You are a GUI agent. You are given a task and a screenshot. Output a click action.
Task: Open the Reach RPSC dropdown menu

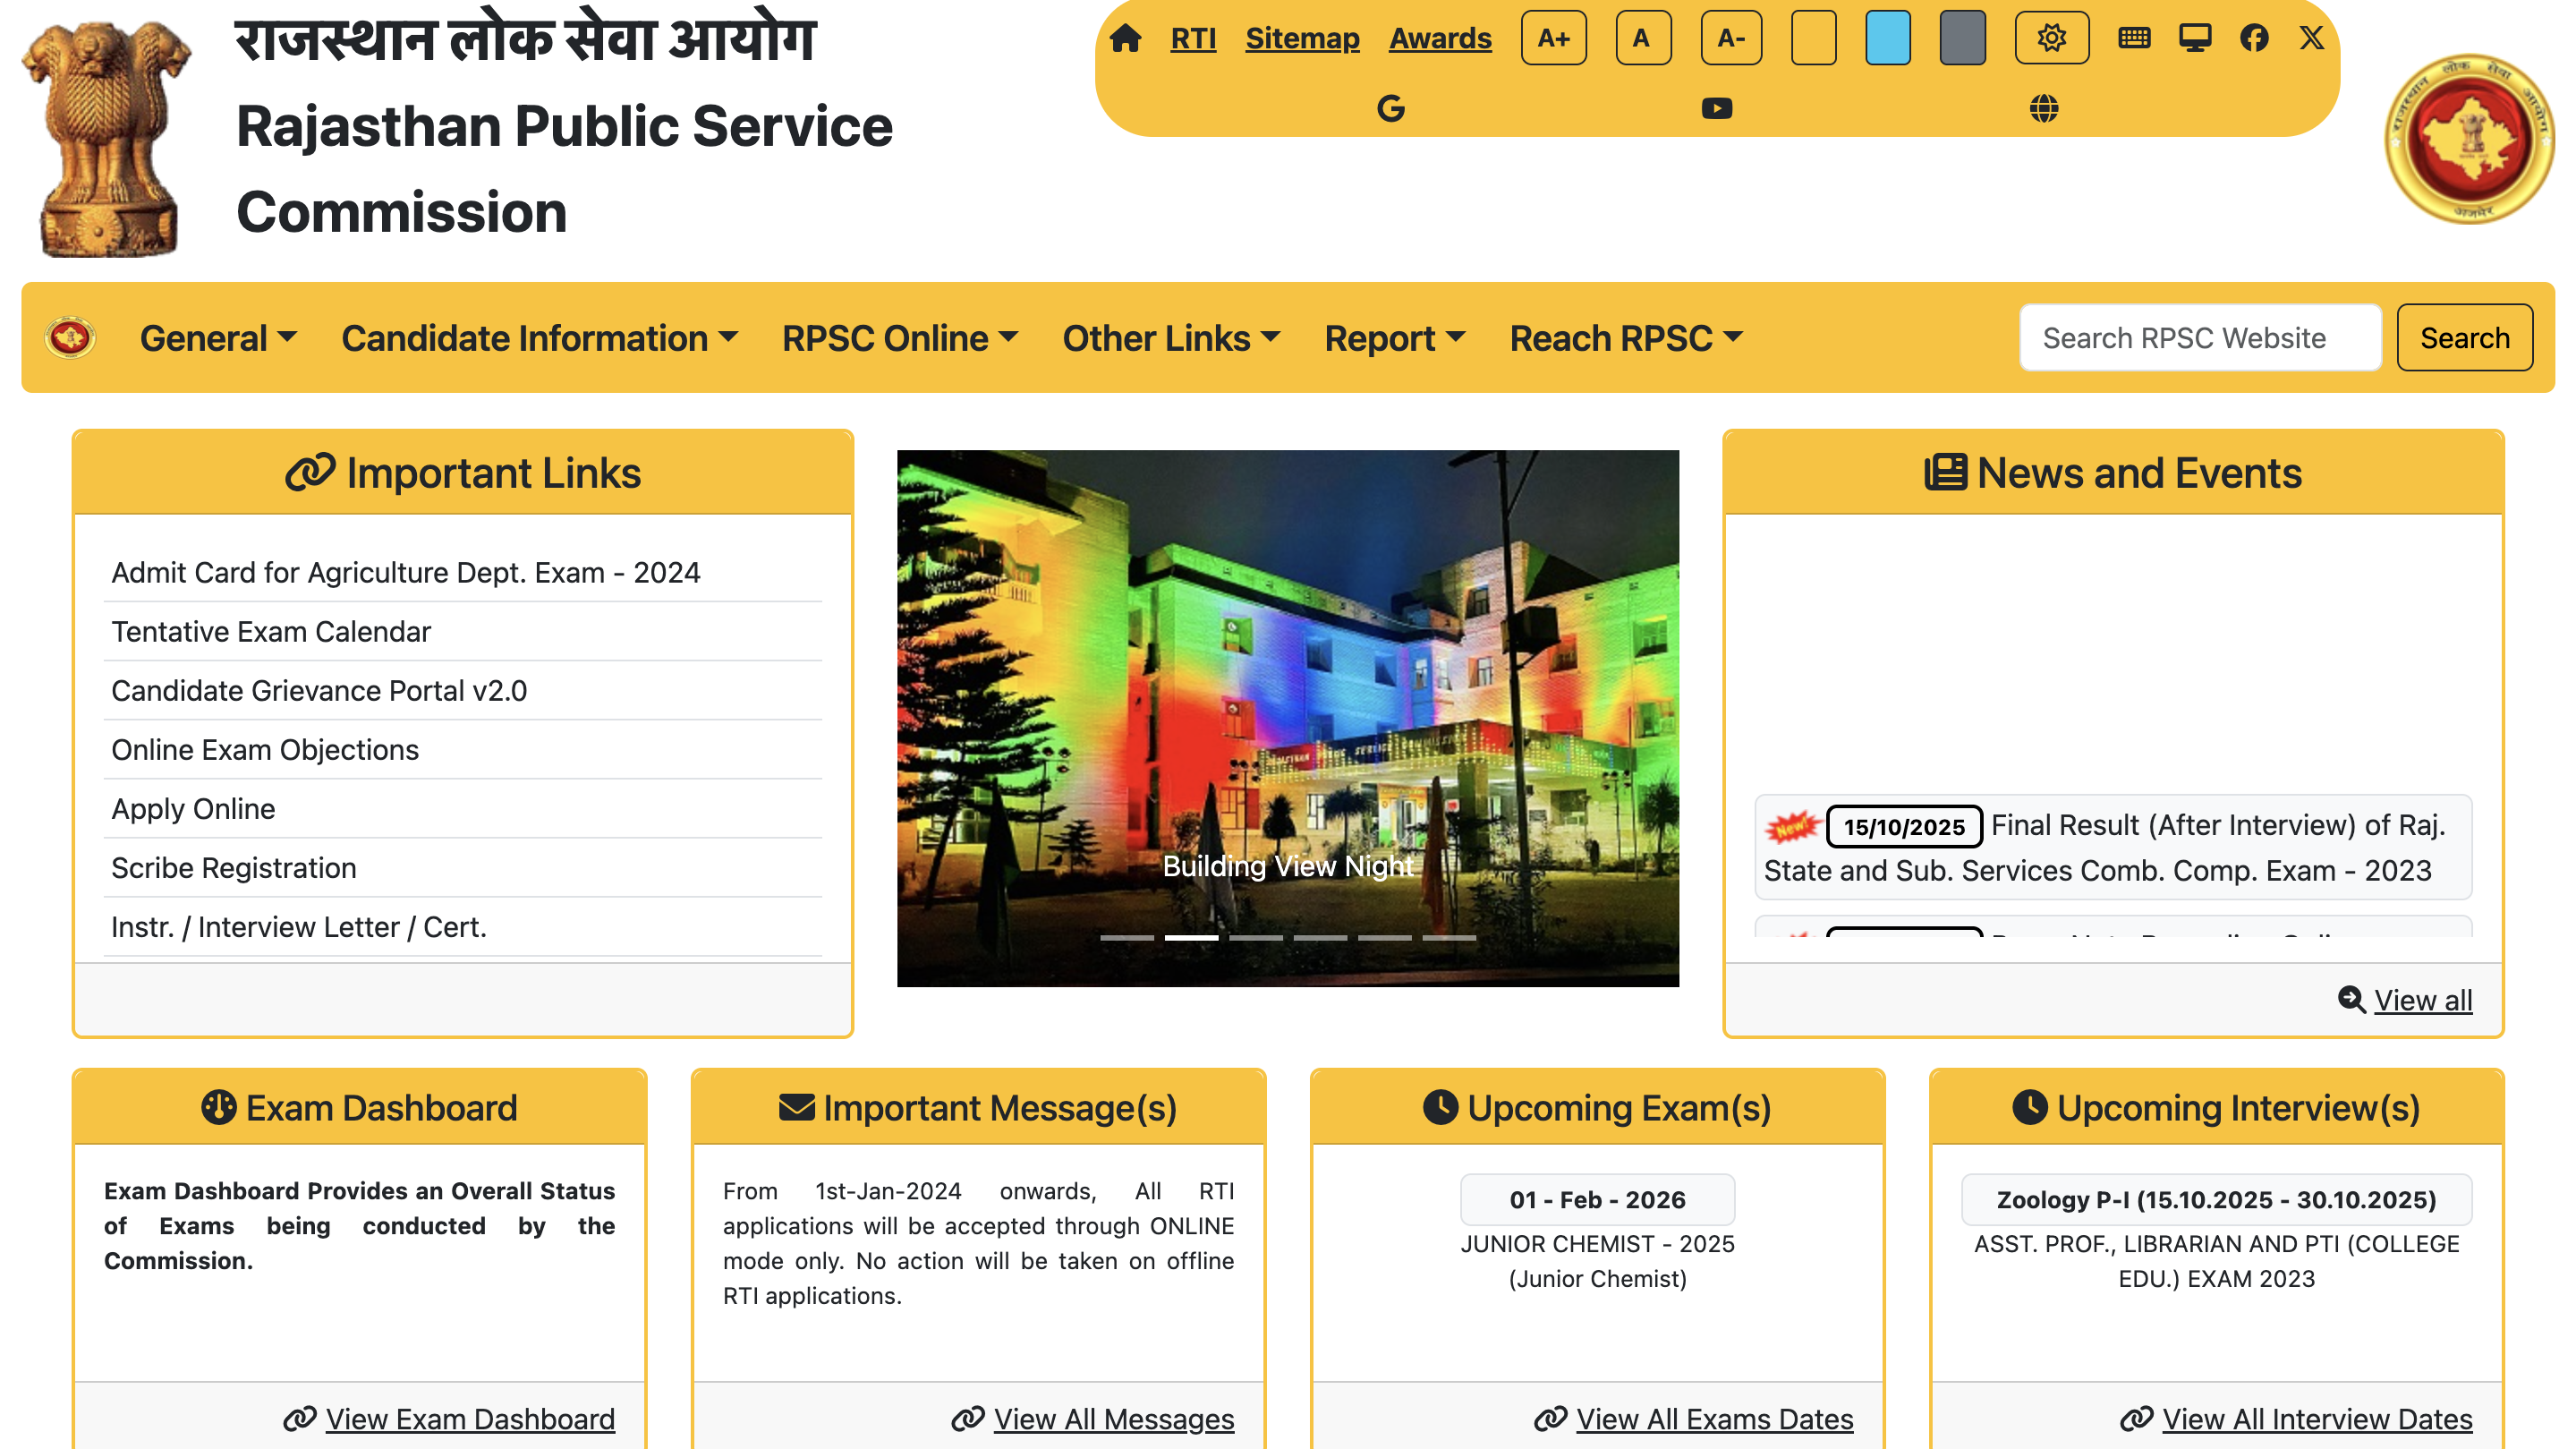click(1625, 338)
